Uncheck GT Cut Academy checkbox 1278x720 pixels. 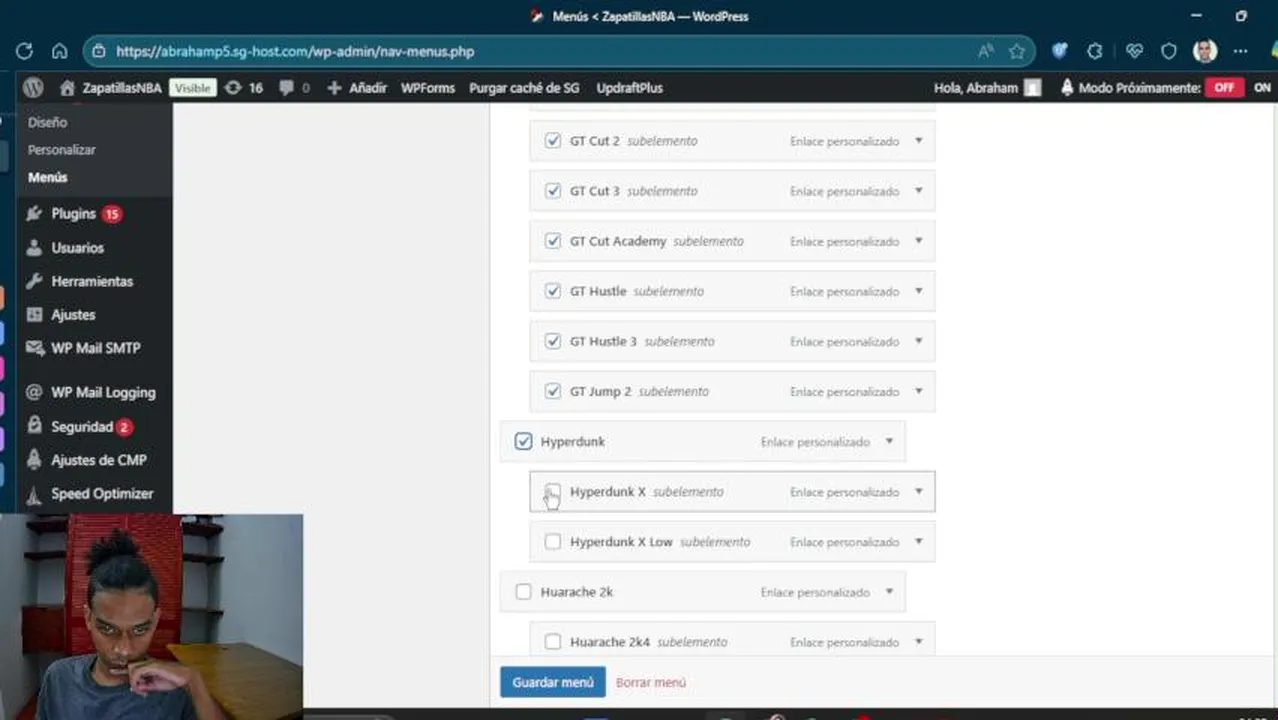pos(553,241)
